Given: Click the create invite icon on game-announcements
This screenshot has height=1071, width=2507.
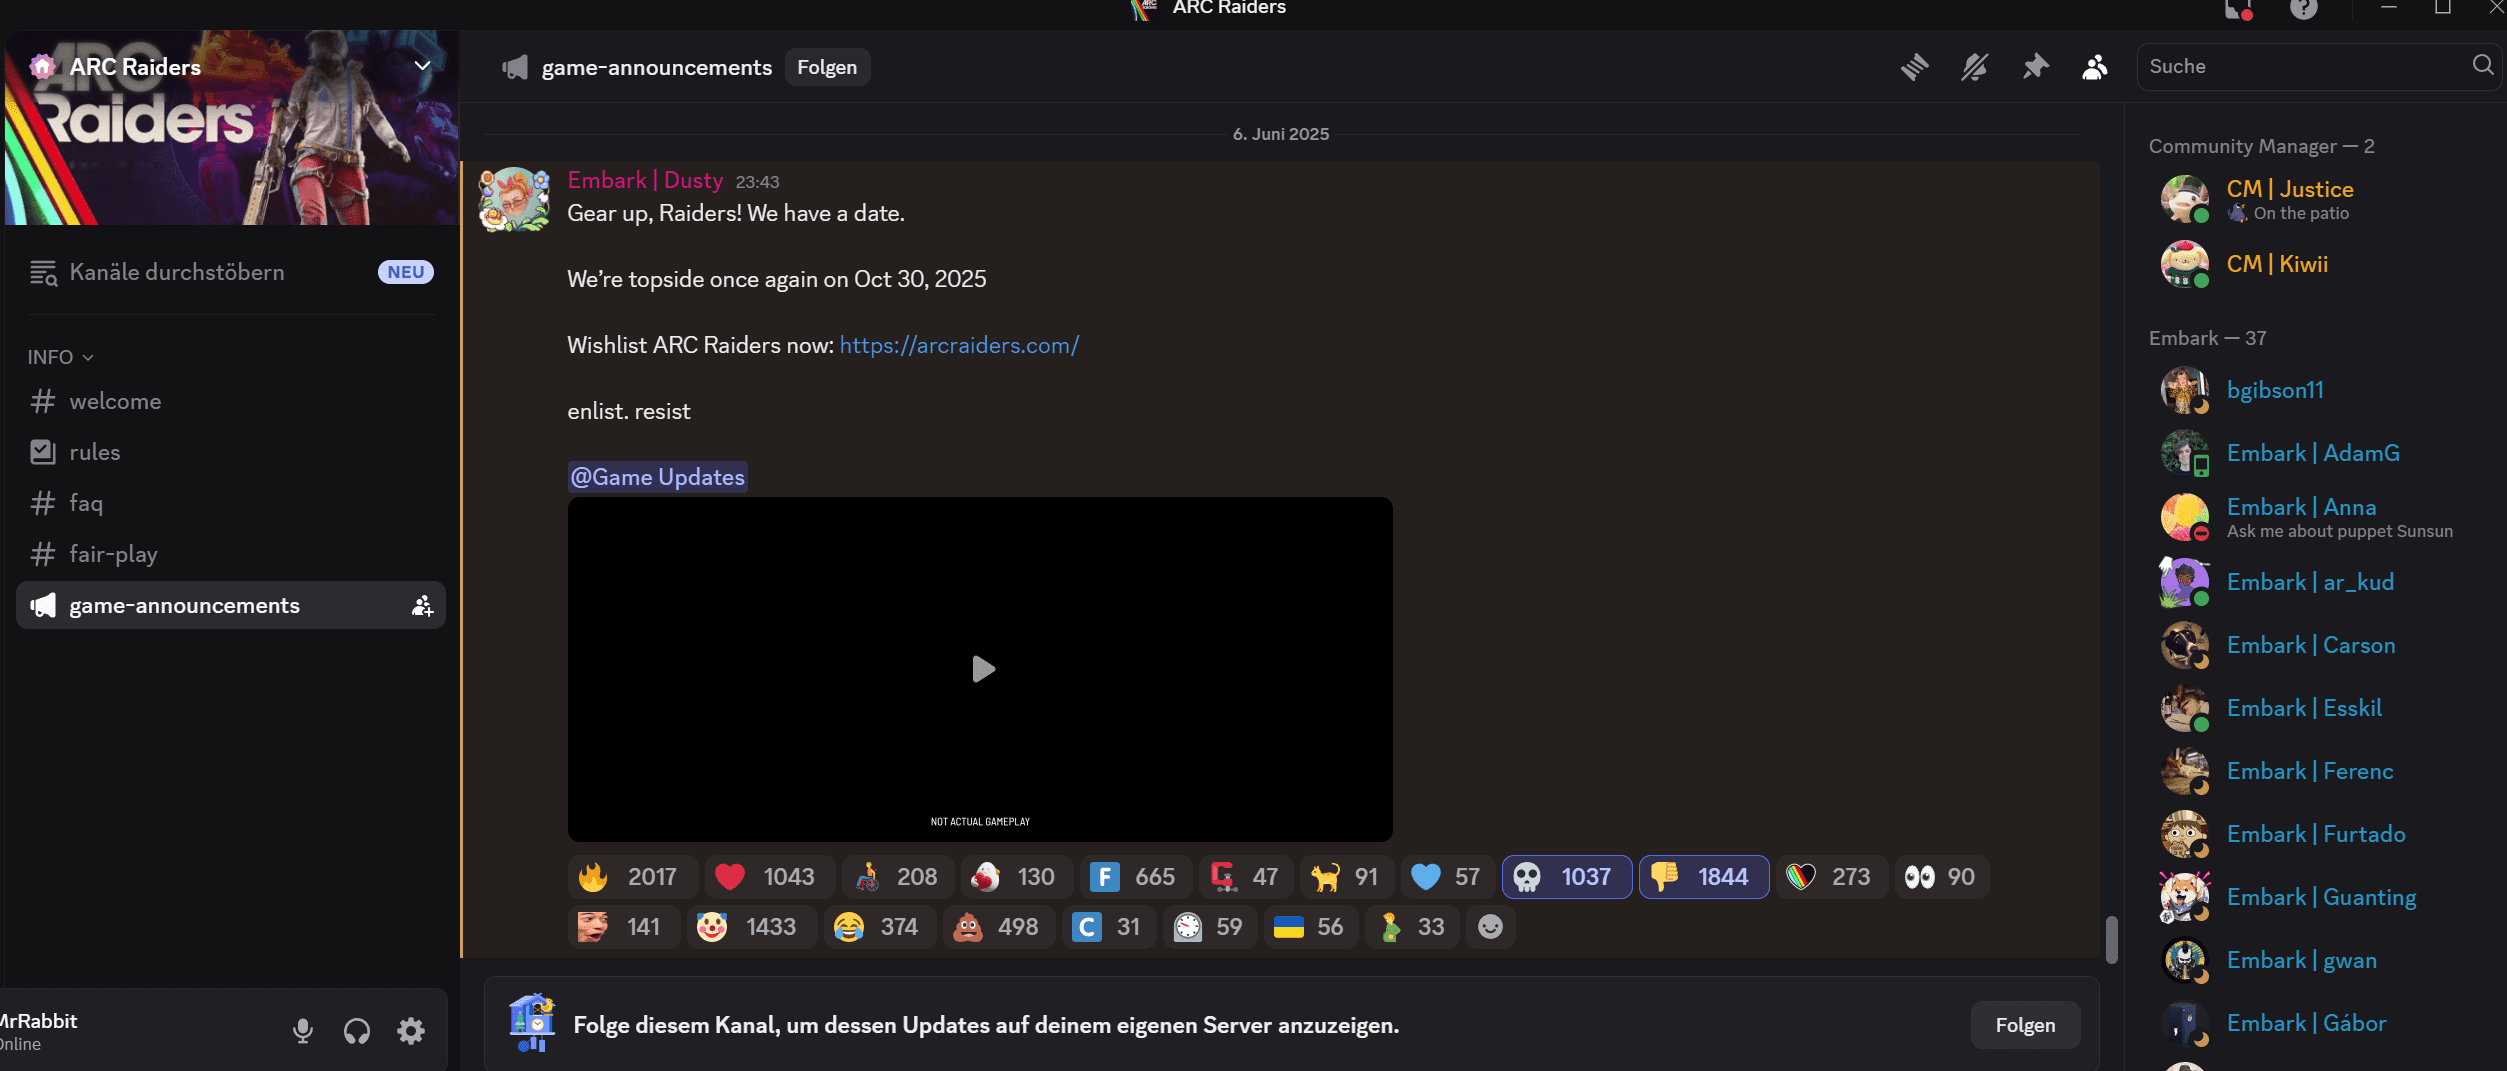Looking at the screenshot, I should click(x=422, y=606).
